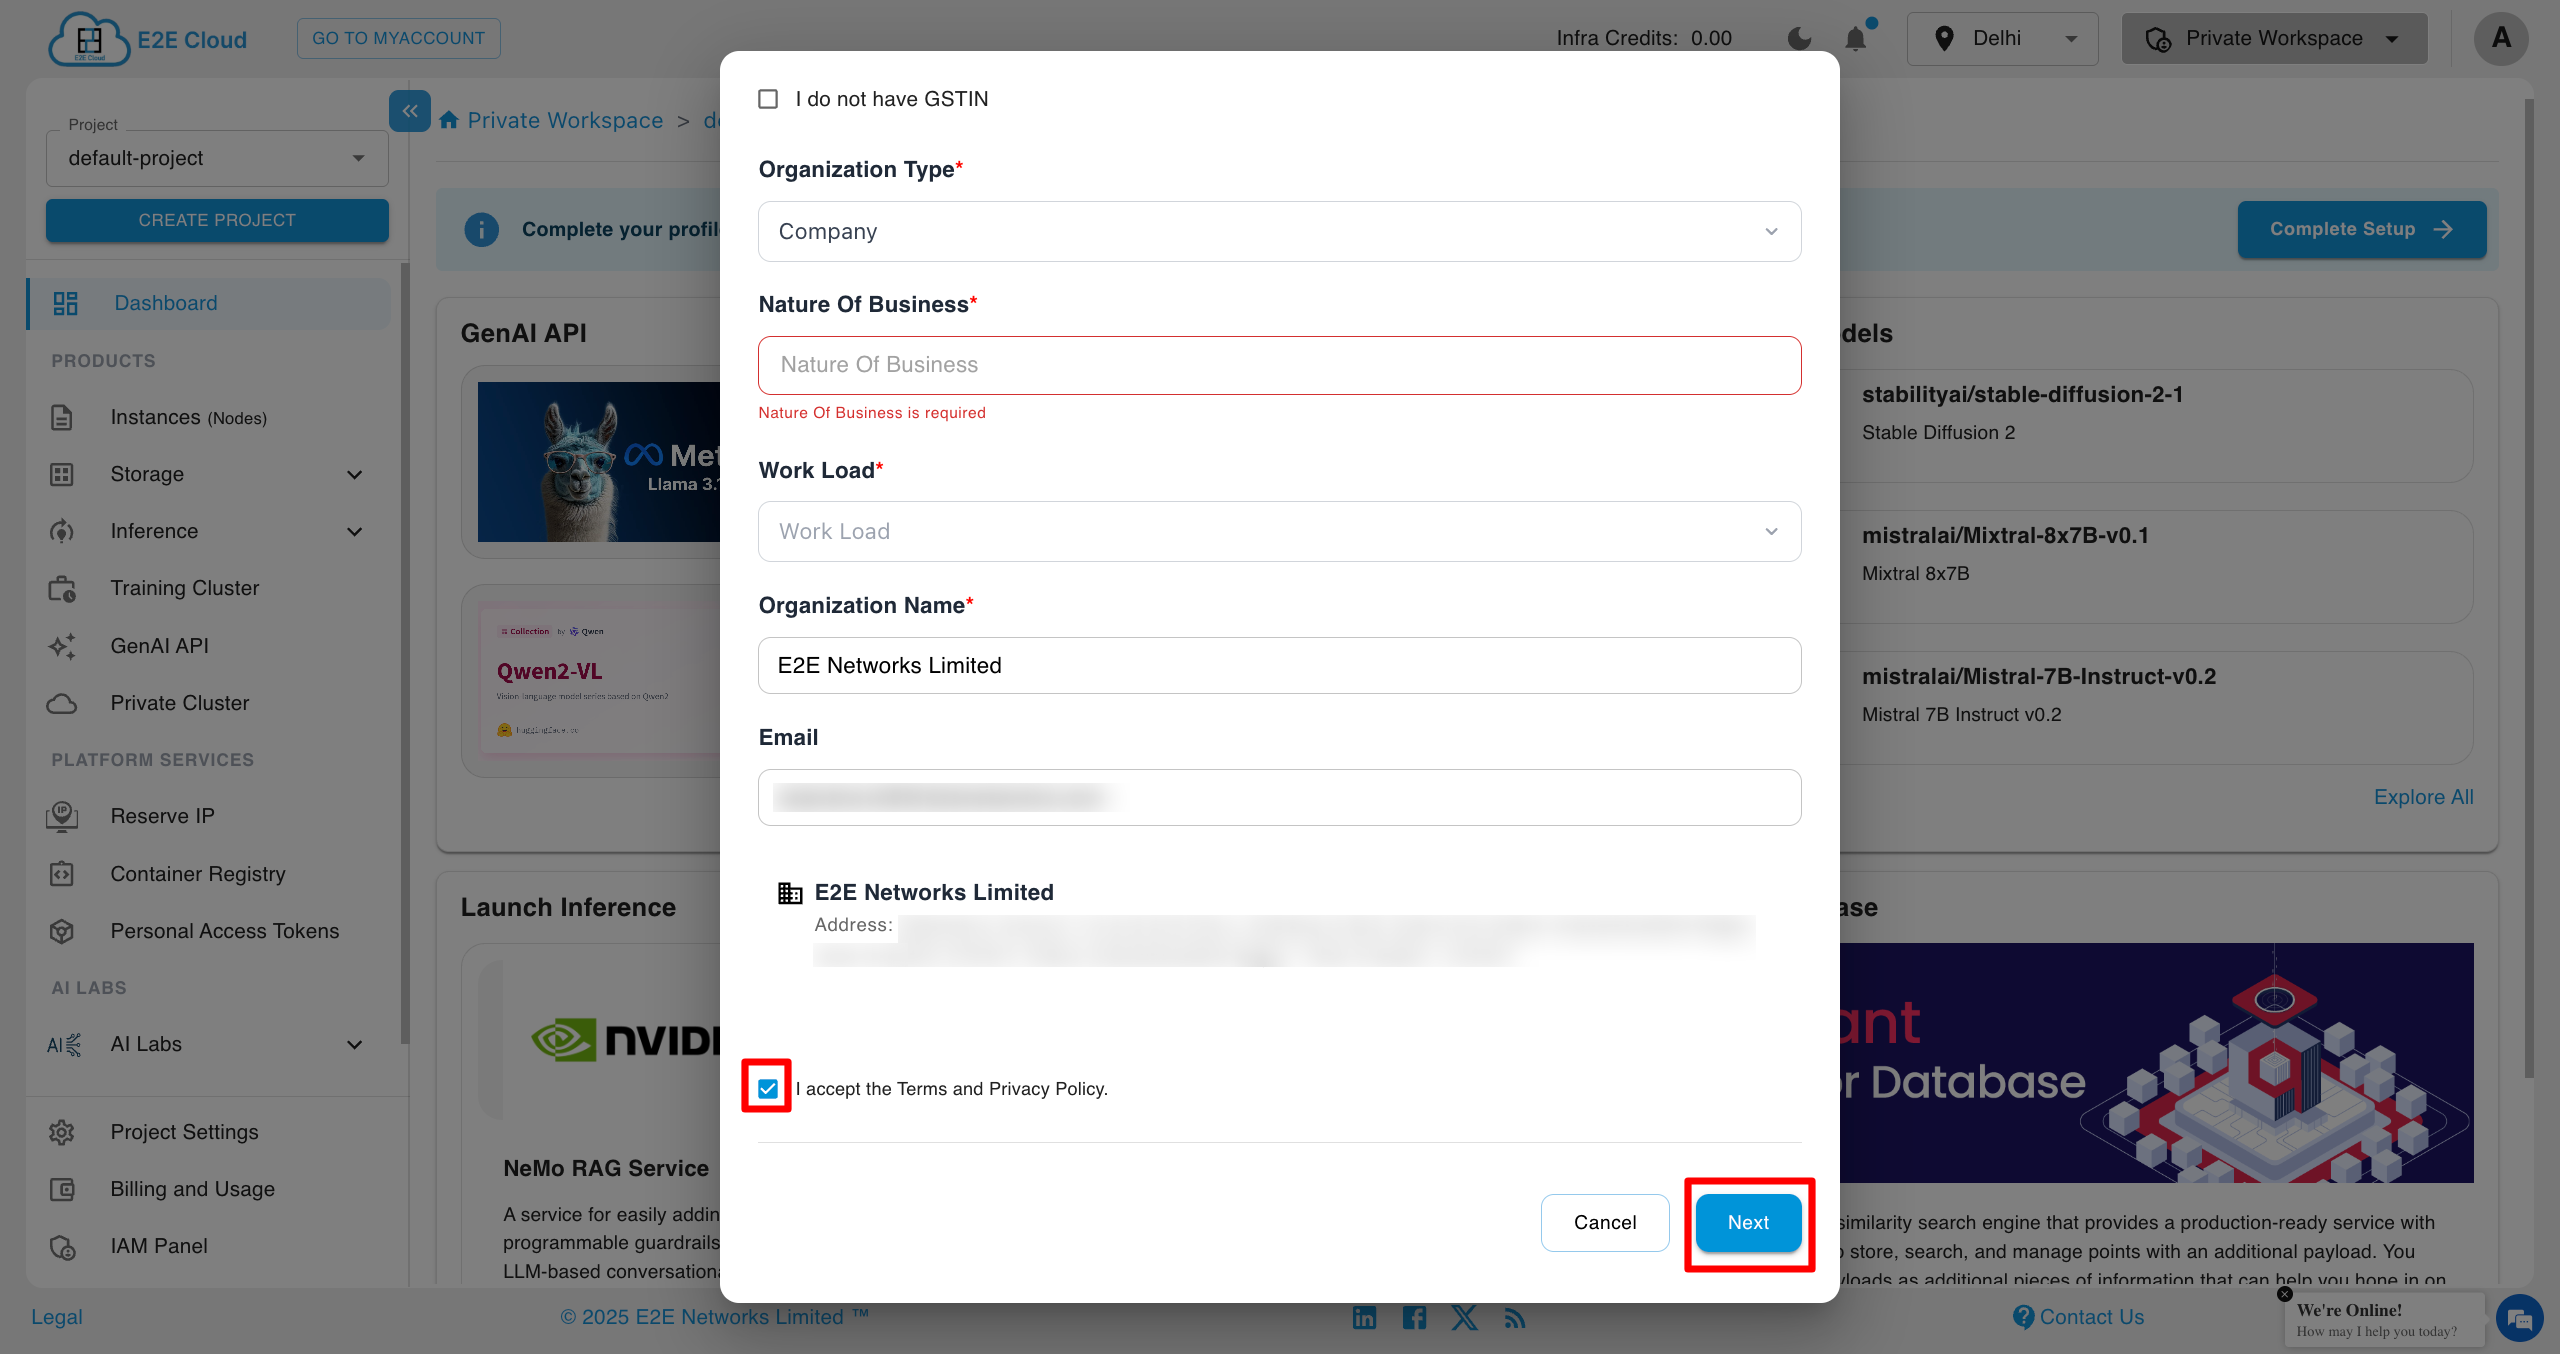Image resolution: width=2560 pixels, height=1354 pixels.
Task: Select stabilityai/stable-diffusion-2-1 model card
Action: click(2156, 425)
